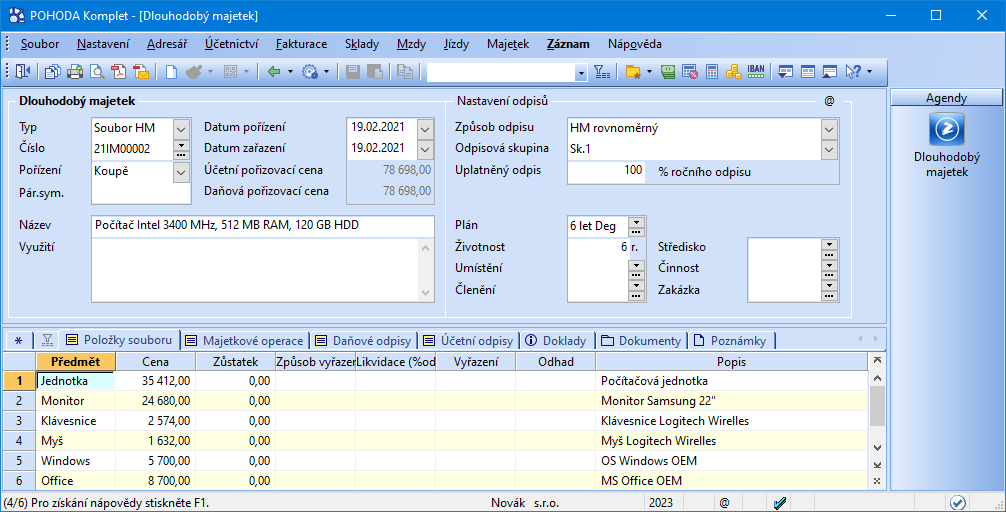1006x512 pixels.
Task: Click the green banknotes icon
Action: click(668, 72)
